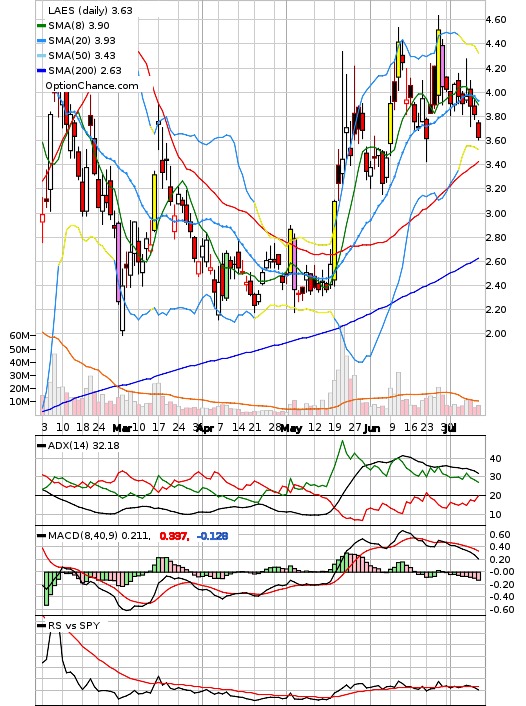Select the SMA(8) 3.90 legend label
The image size is (526, 706).
pos(79,26)
